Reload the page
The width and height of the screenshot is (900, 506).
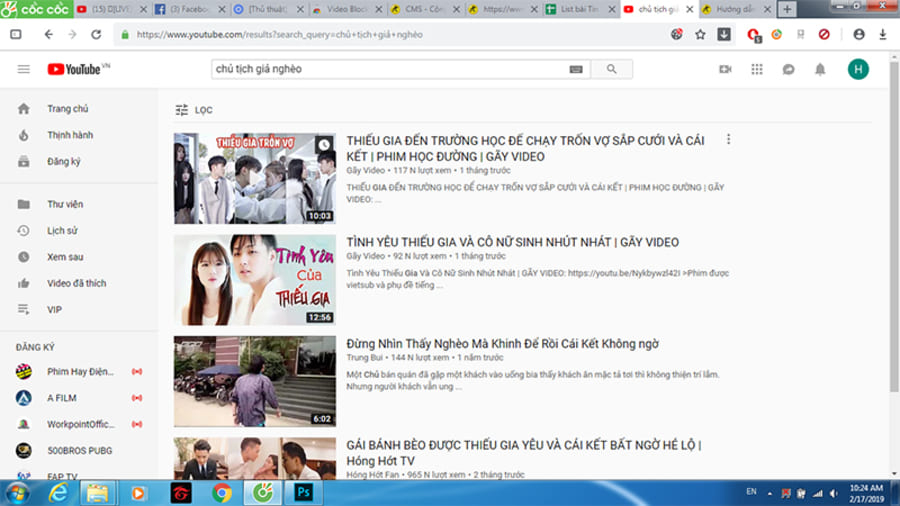pyautogui.click(x=96, y=34)
